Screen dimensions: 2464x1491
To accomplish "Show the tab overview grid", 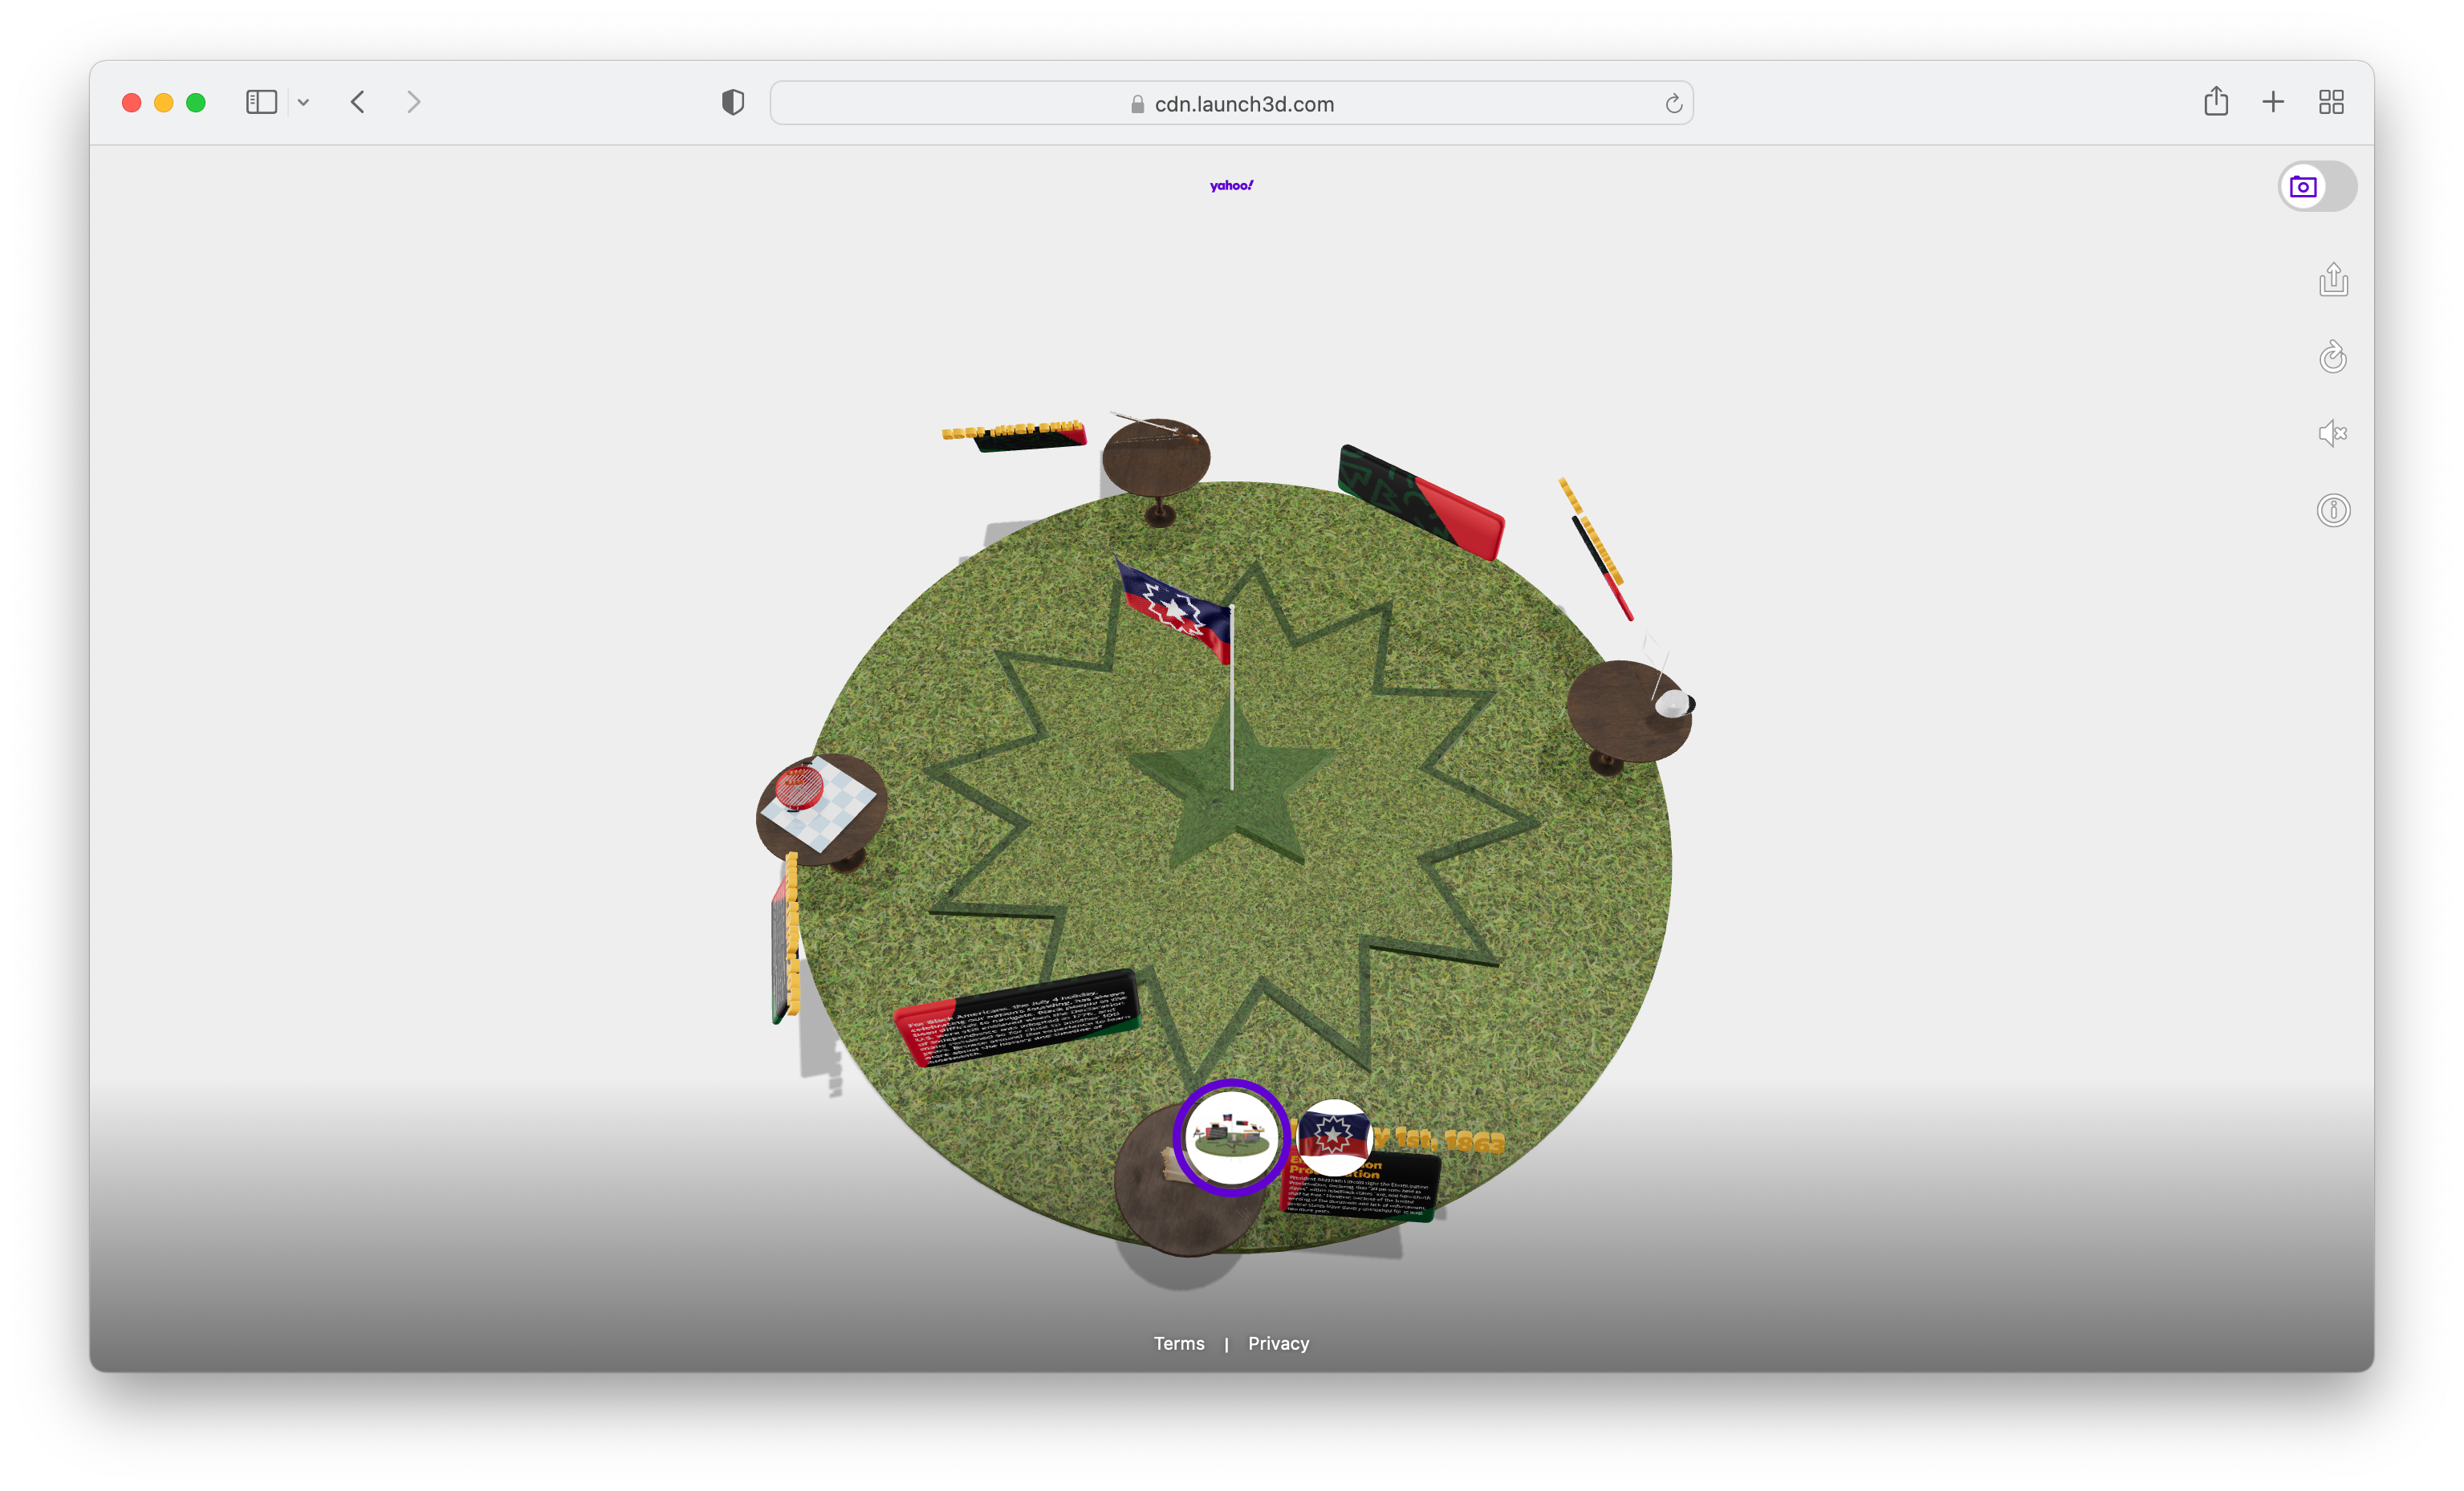I will [x=2330, y=102].
